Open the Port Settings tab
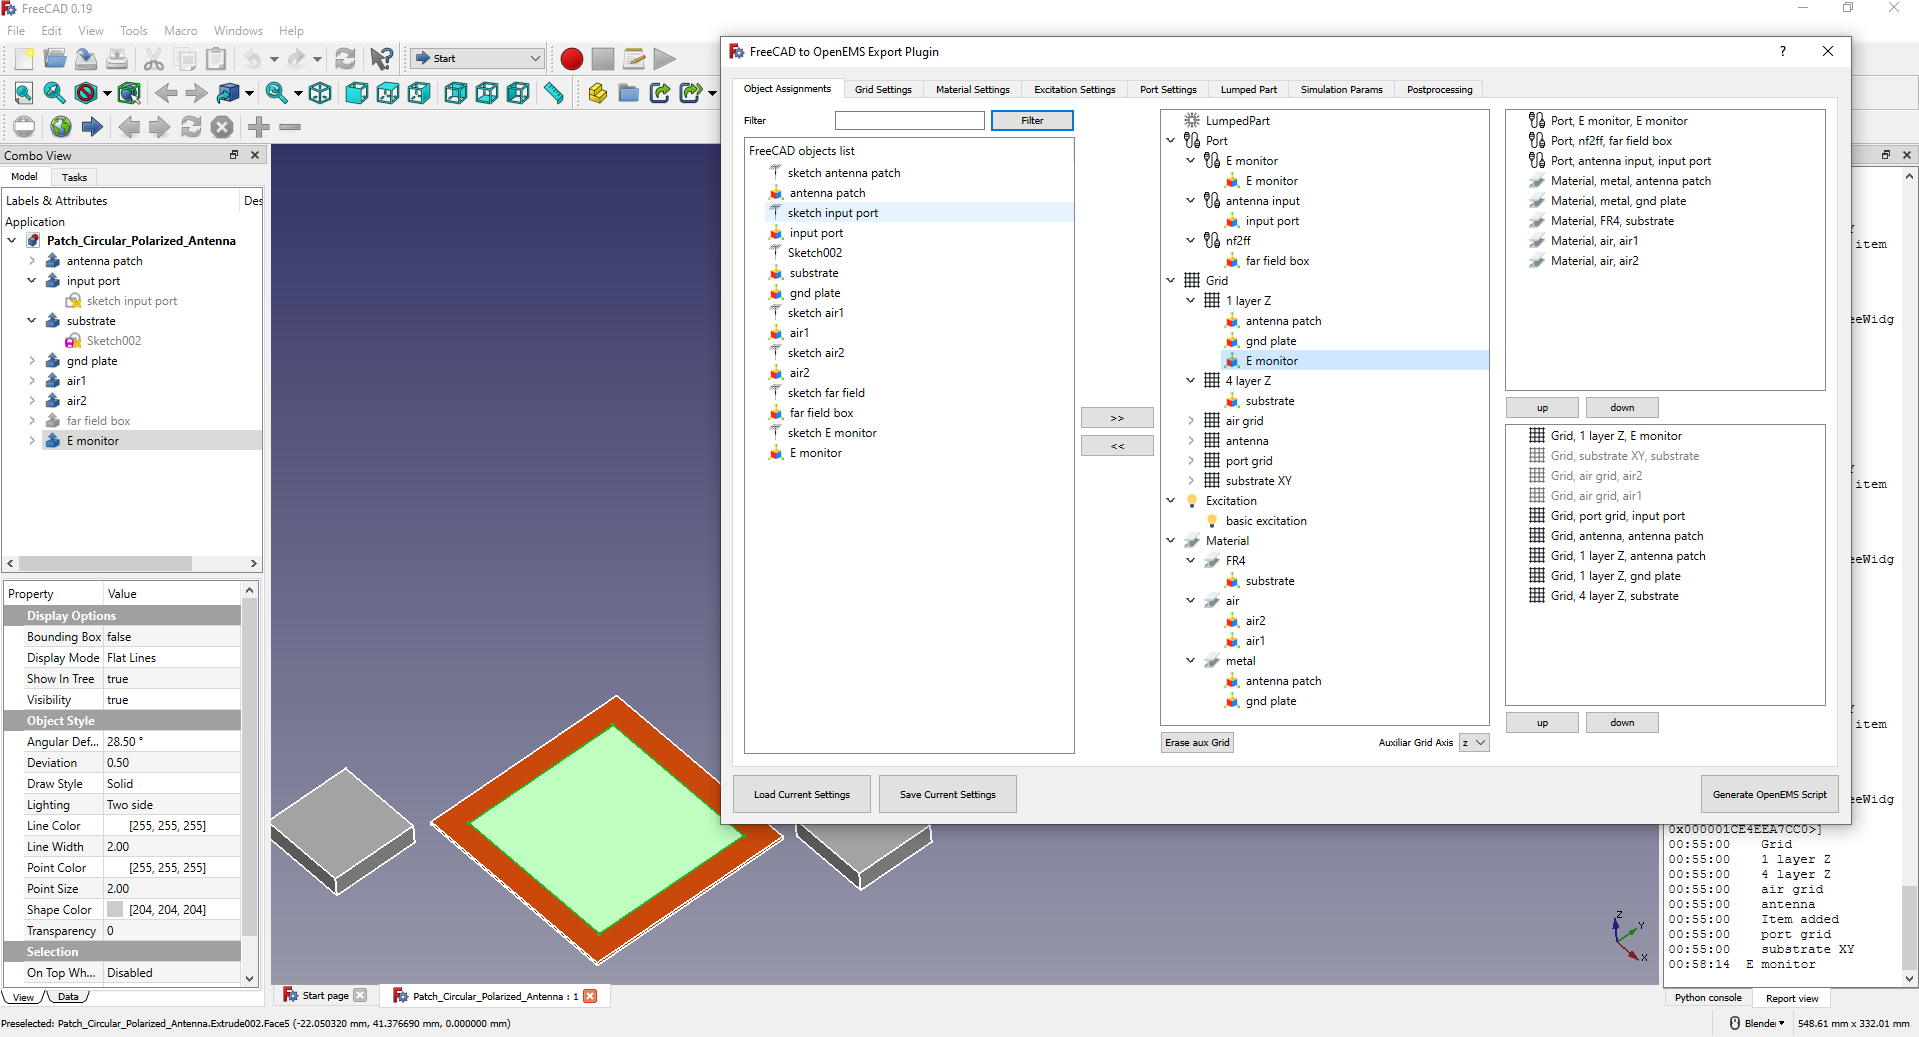Viewport: 1919px width, 1037px height. [1168, 90]
